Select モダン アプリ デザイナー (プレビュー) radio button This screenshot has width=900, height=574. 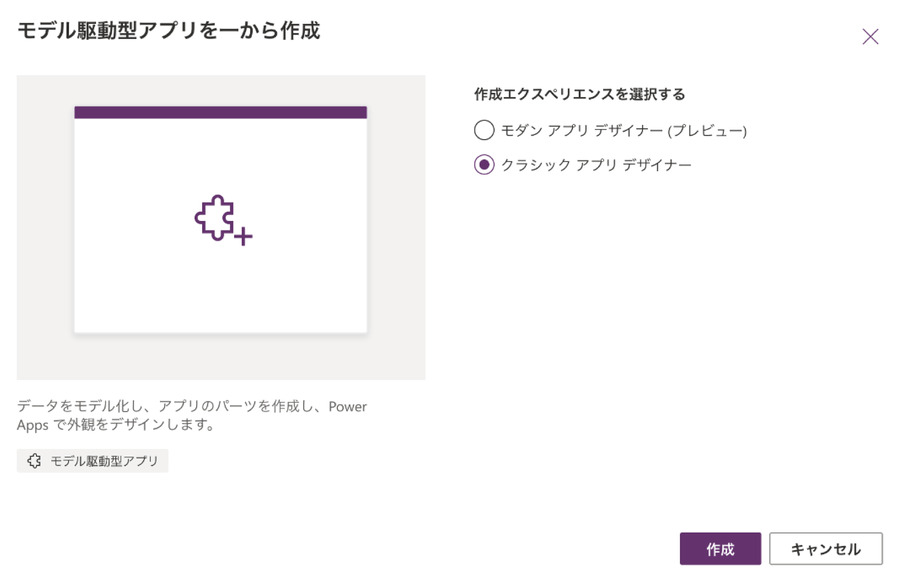point(484,130)
